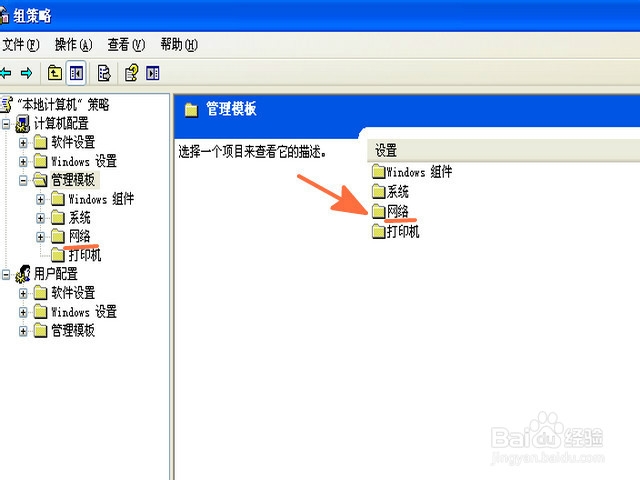This screenshot has width=640, height=480.
Task: Click the Export List toolbar icon
Action: click(104, 73)
